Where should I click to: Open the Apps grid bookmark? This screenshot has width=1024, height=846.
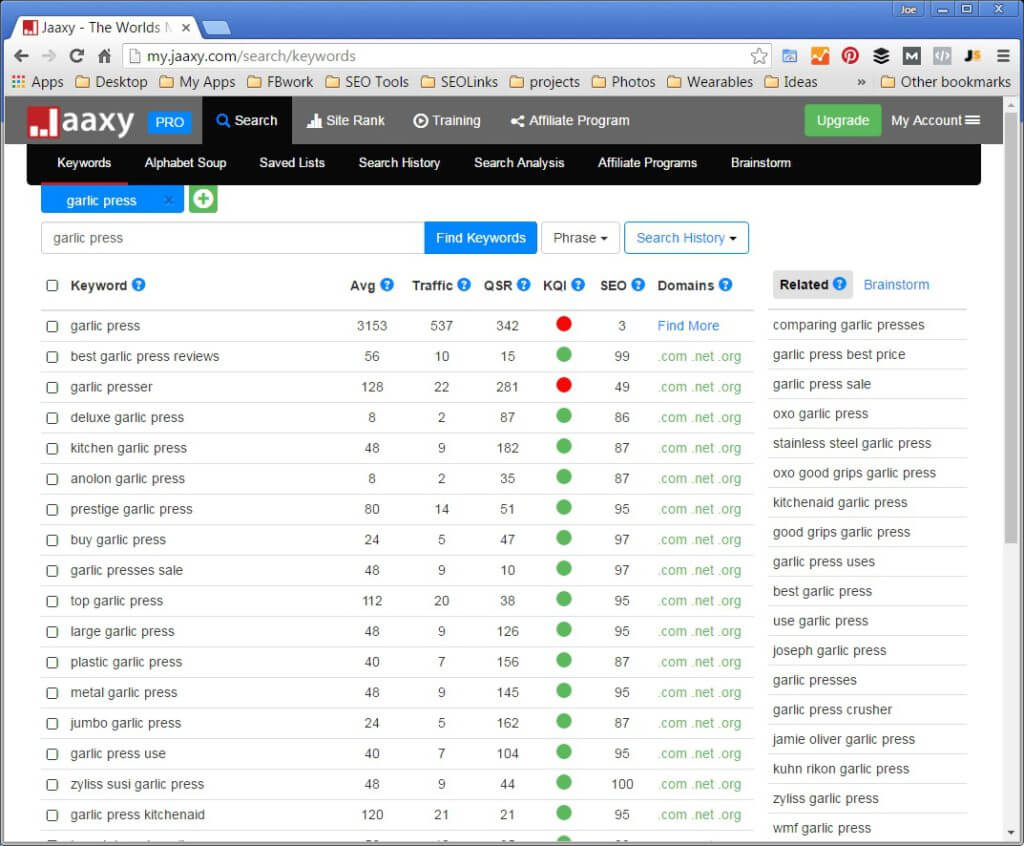[38, 82]
